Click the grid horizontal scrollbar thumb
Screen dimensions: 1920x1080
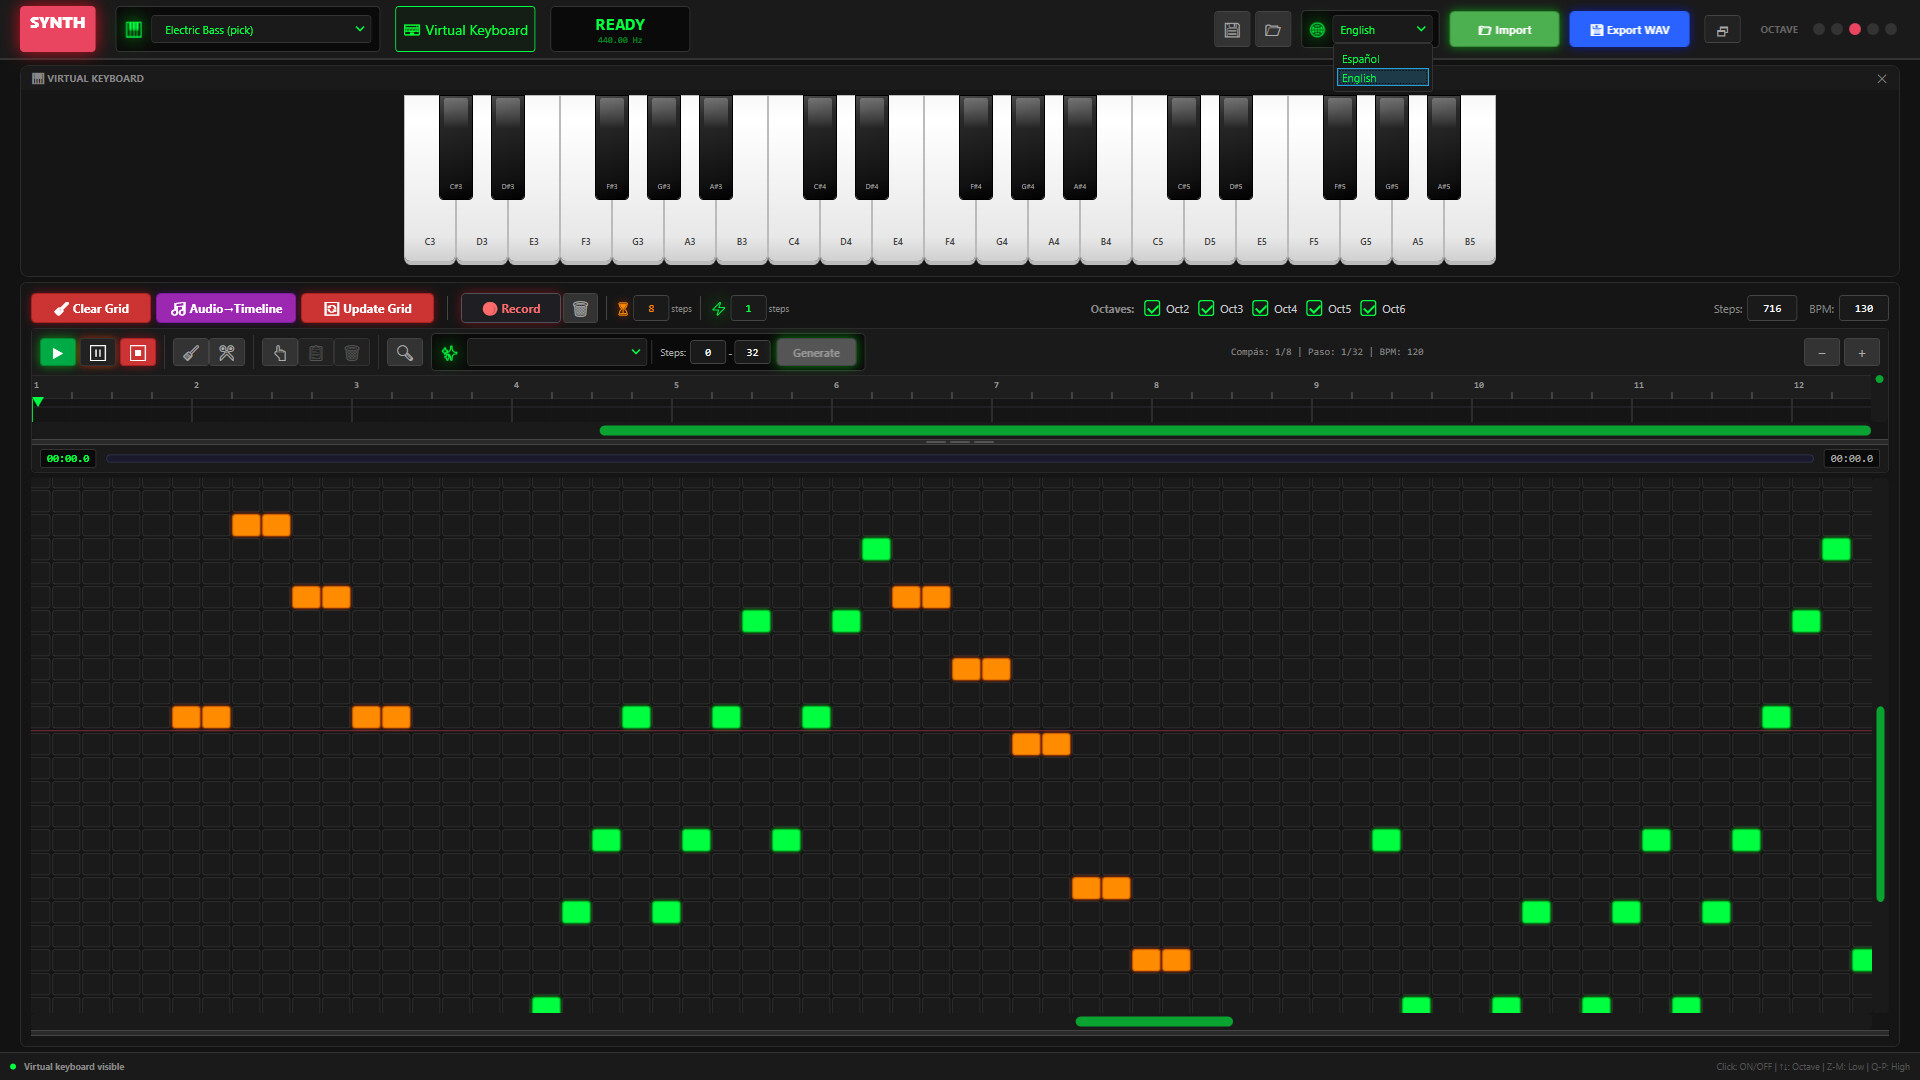point(1154,1021)
